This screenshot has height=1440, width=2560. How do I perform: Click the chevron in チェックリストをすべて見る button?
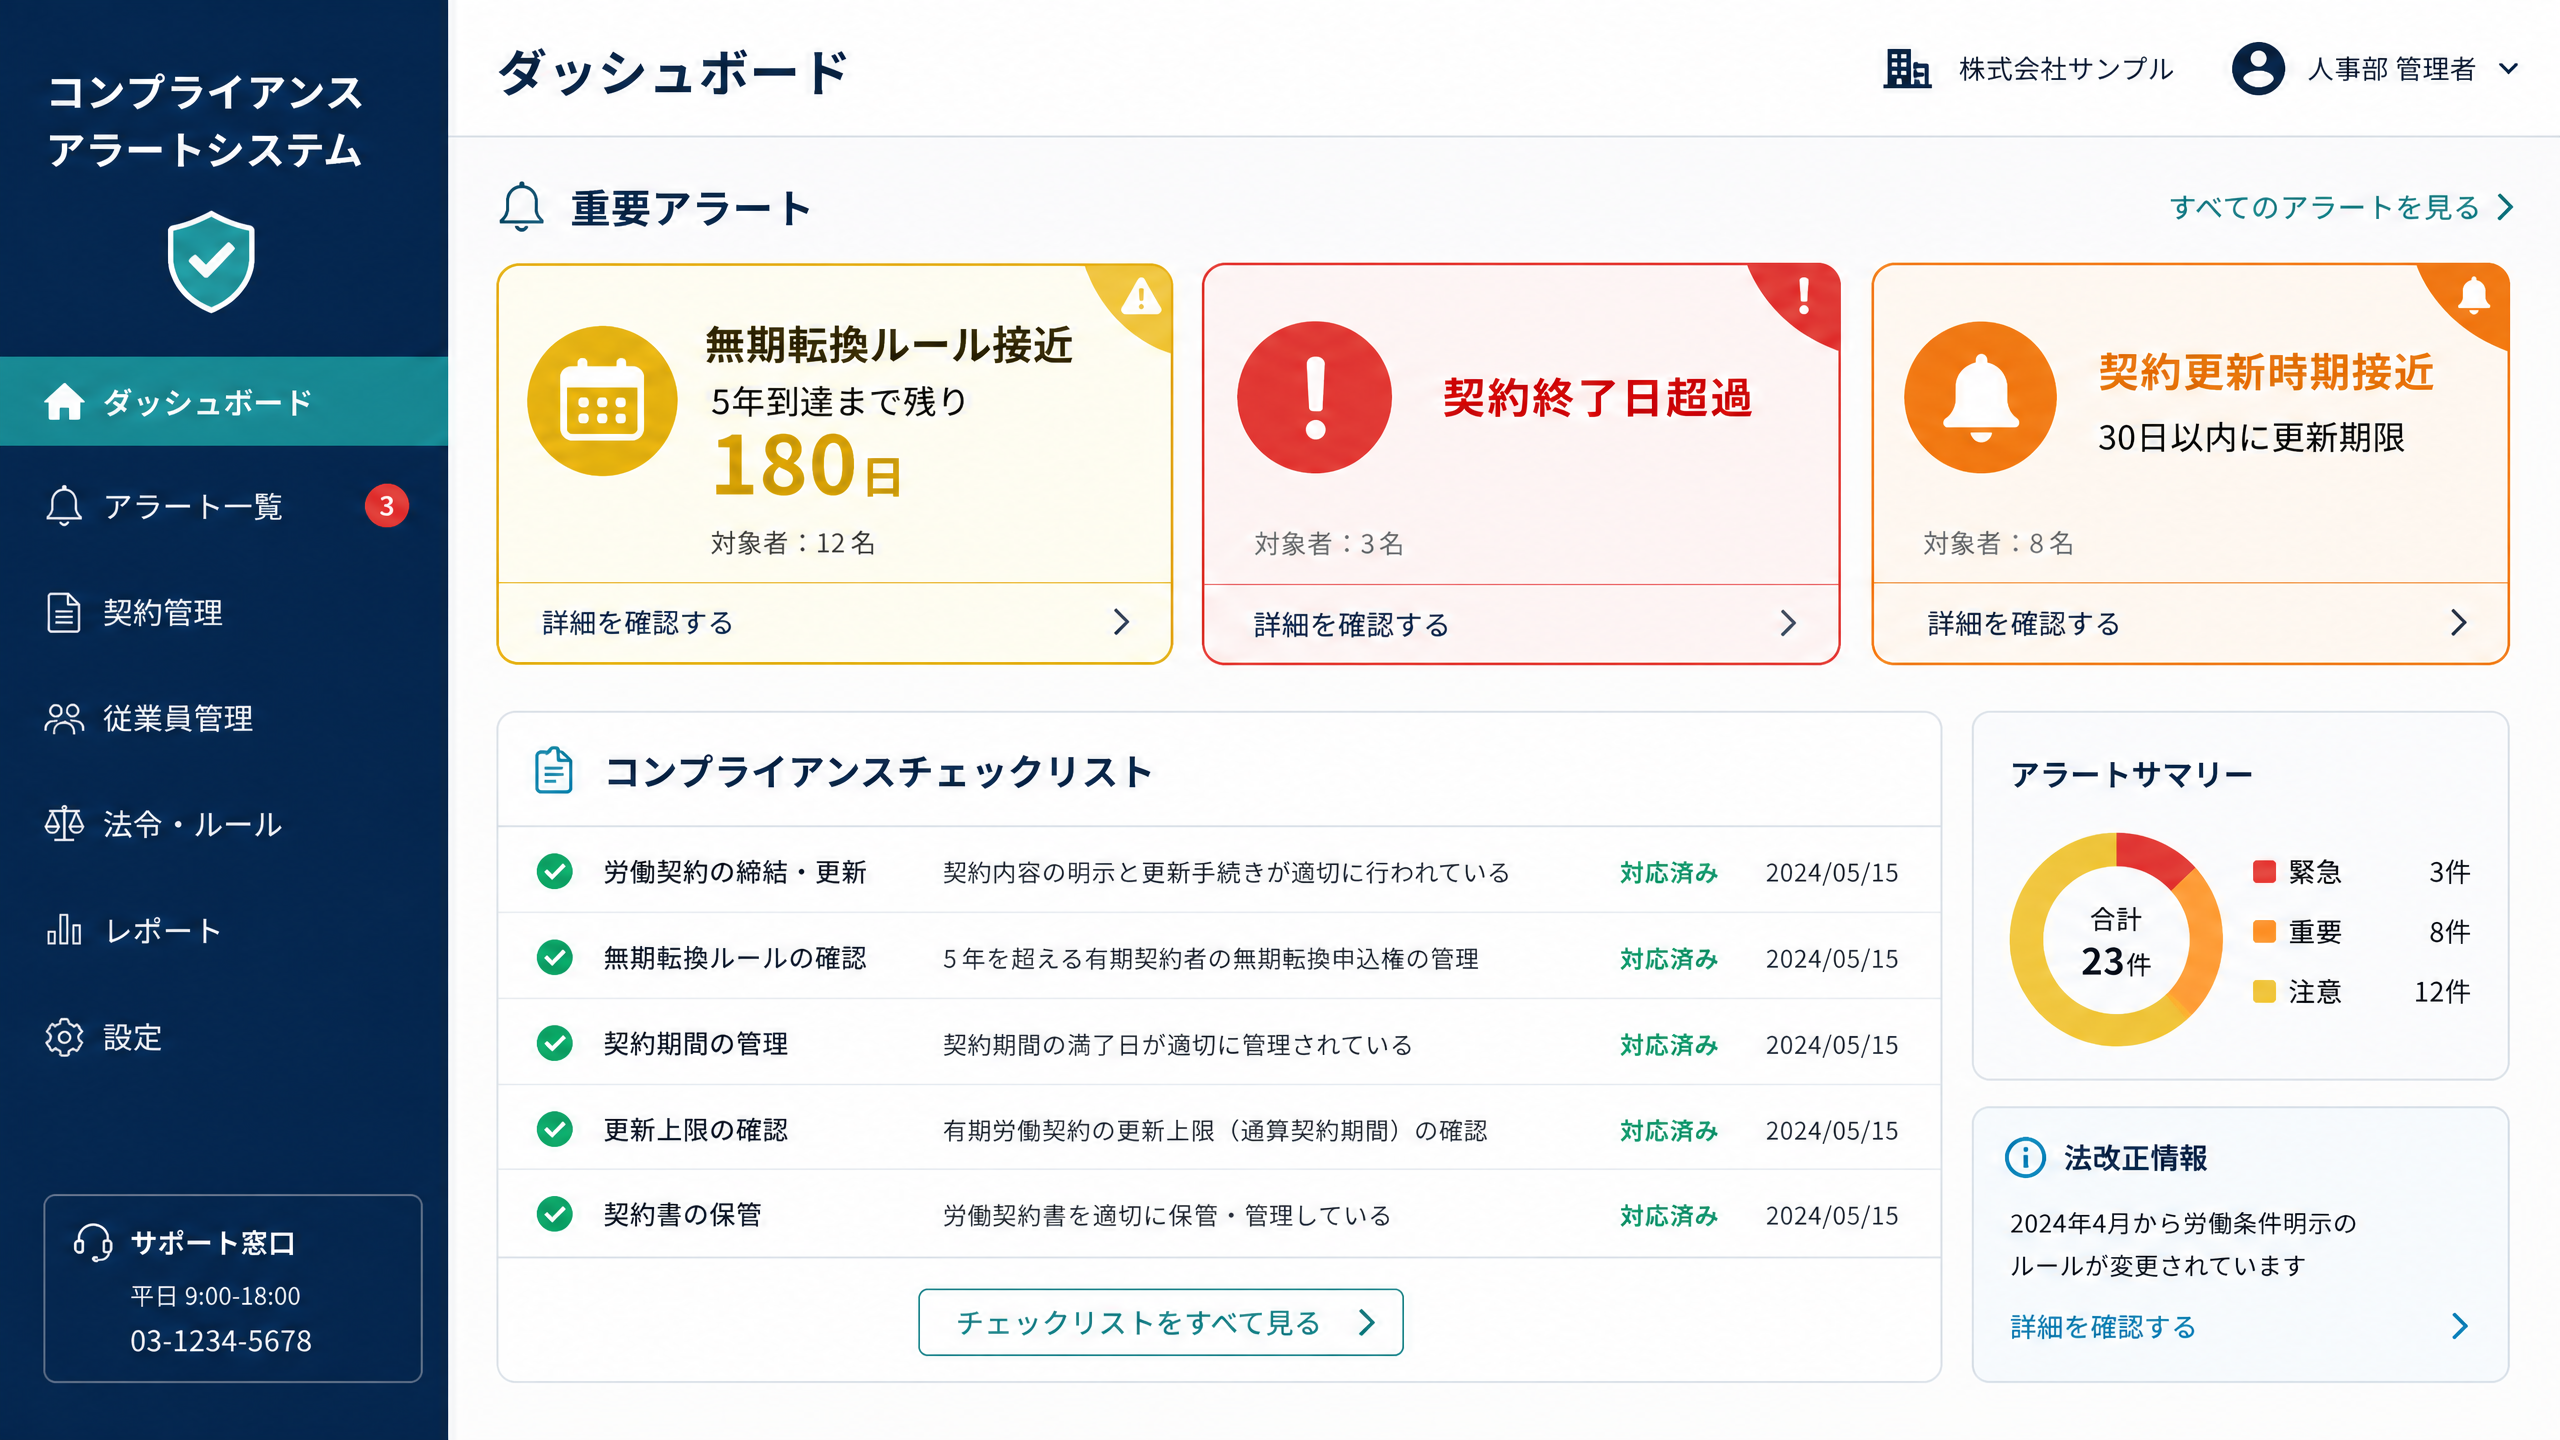point(1367,1322)
